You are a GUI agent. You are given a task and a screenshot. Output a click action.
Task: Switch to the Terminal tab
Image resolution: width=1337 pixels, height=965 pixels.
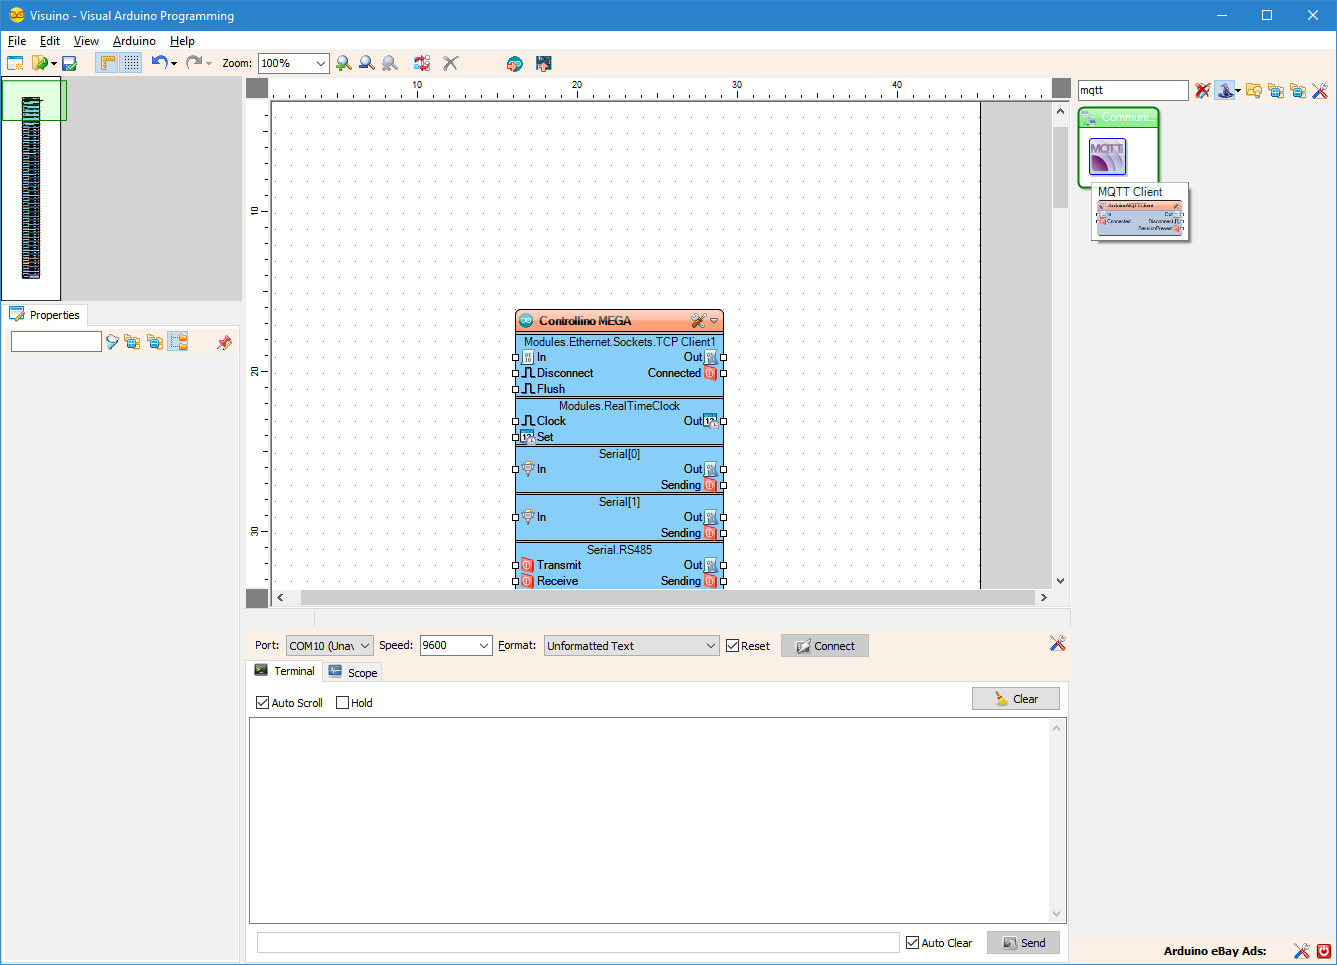(x=284, y=671)
